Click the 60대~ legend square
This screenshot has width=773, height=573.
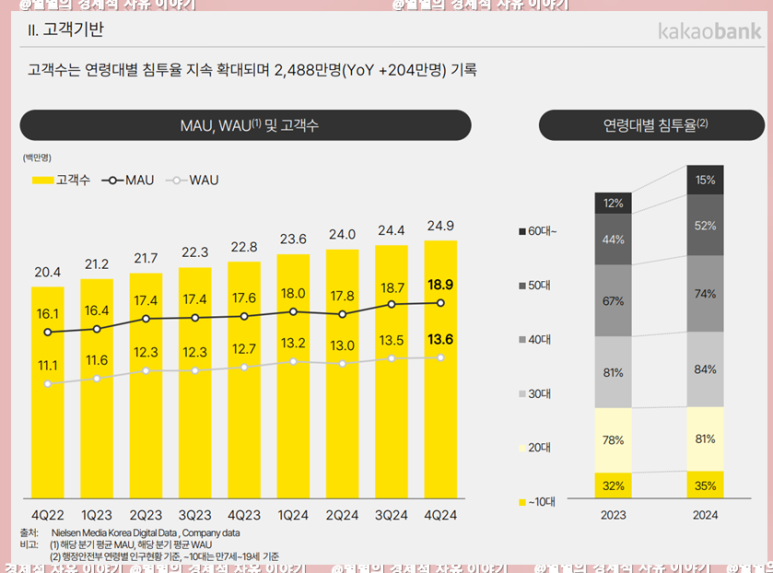pyautogui.click(x=522, y=231)
